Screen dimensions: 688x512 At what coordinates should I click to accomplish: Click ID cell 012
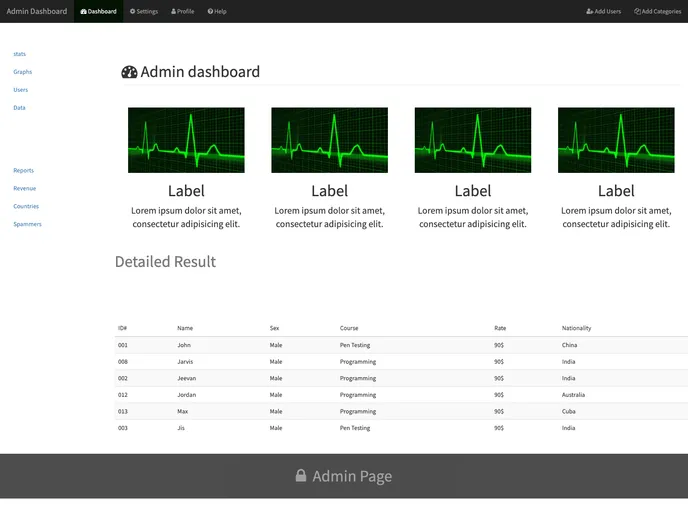pyautogui.click(x=122, y=395)
